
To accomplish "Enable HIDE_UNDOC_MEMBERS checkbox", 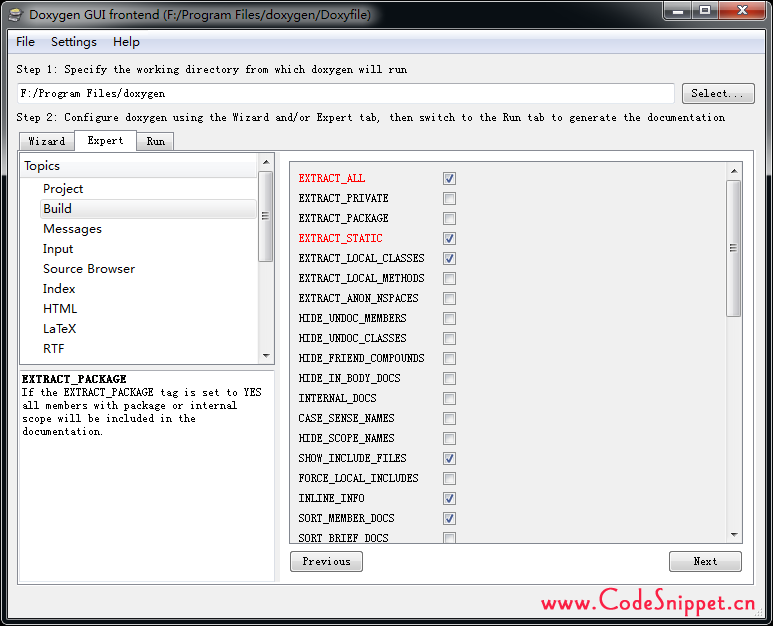I will point(449,318).
